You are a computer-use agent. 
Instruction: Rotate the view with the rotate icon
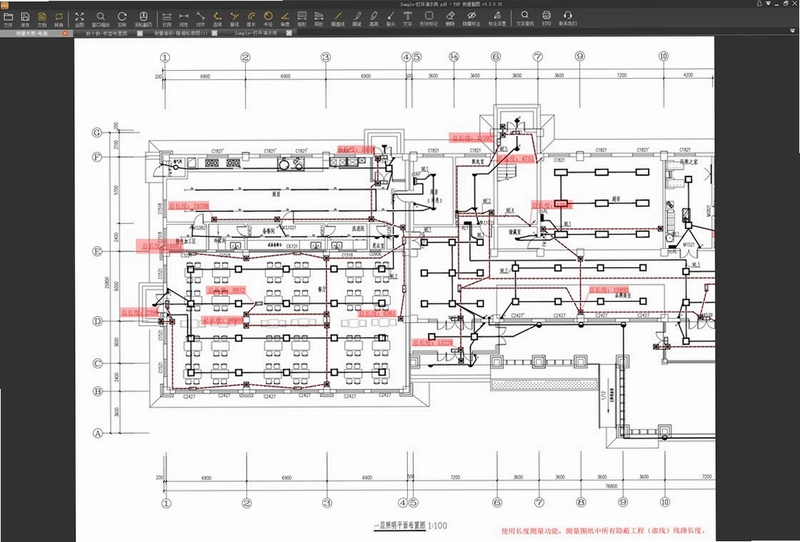tap(122, 19)
